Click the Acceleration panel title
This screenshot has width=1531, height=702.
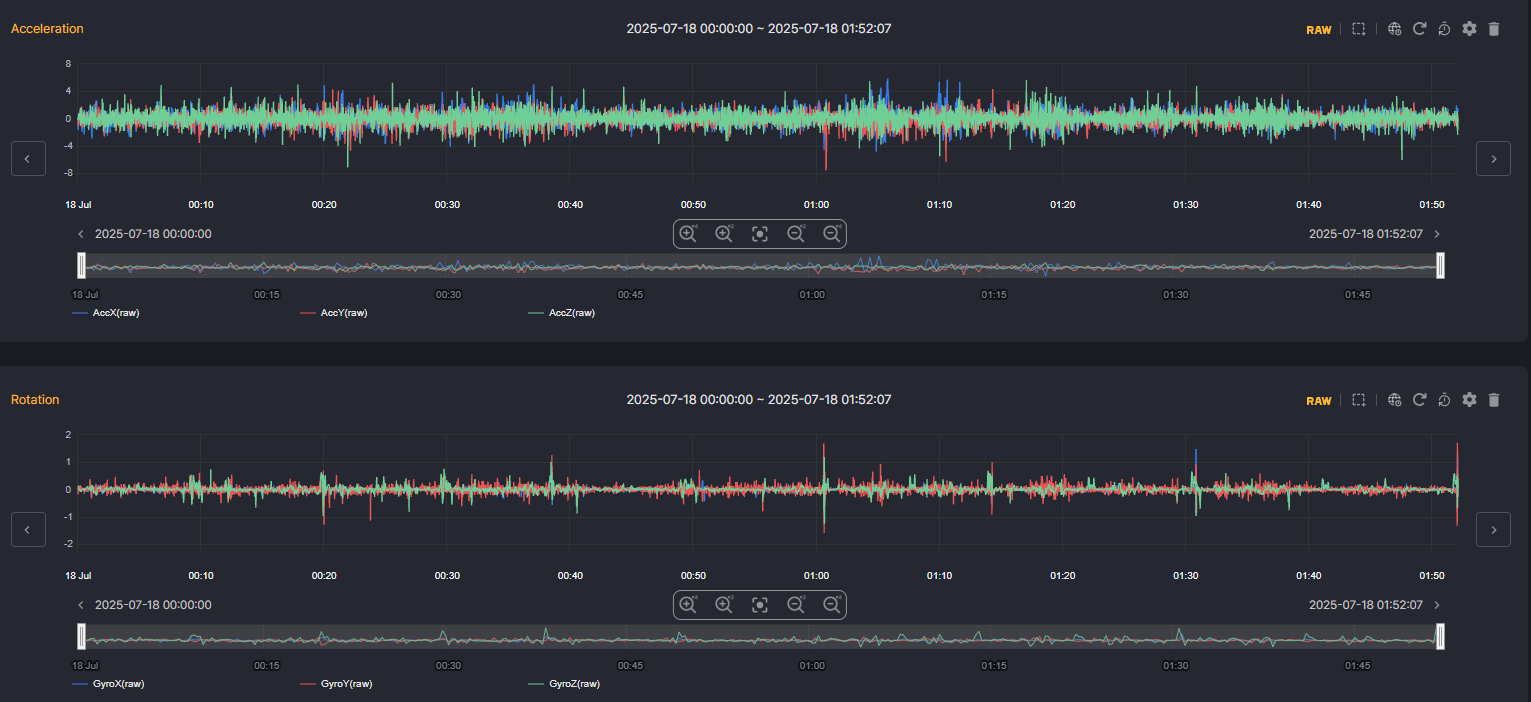click(x=47, y=29)
